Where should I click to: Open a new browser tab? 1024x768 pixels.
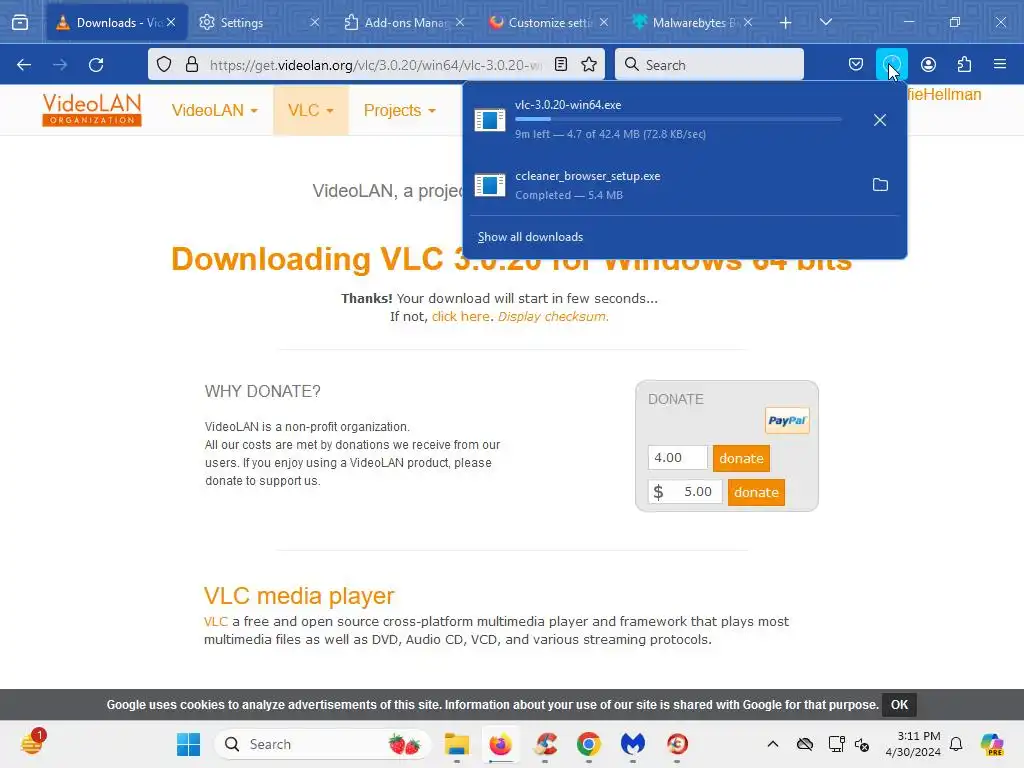pyautogui.click(x=786, y=22)
